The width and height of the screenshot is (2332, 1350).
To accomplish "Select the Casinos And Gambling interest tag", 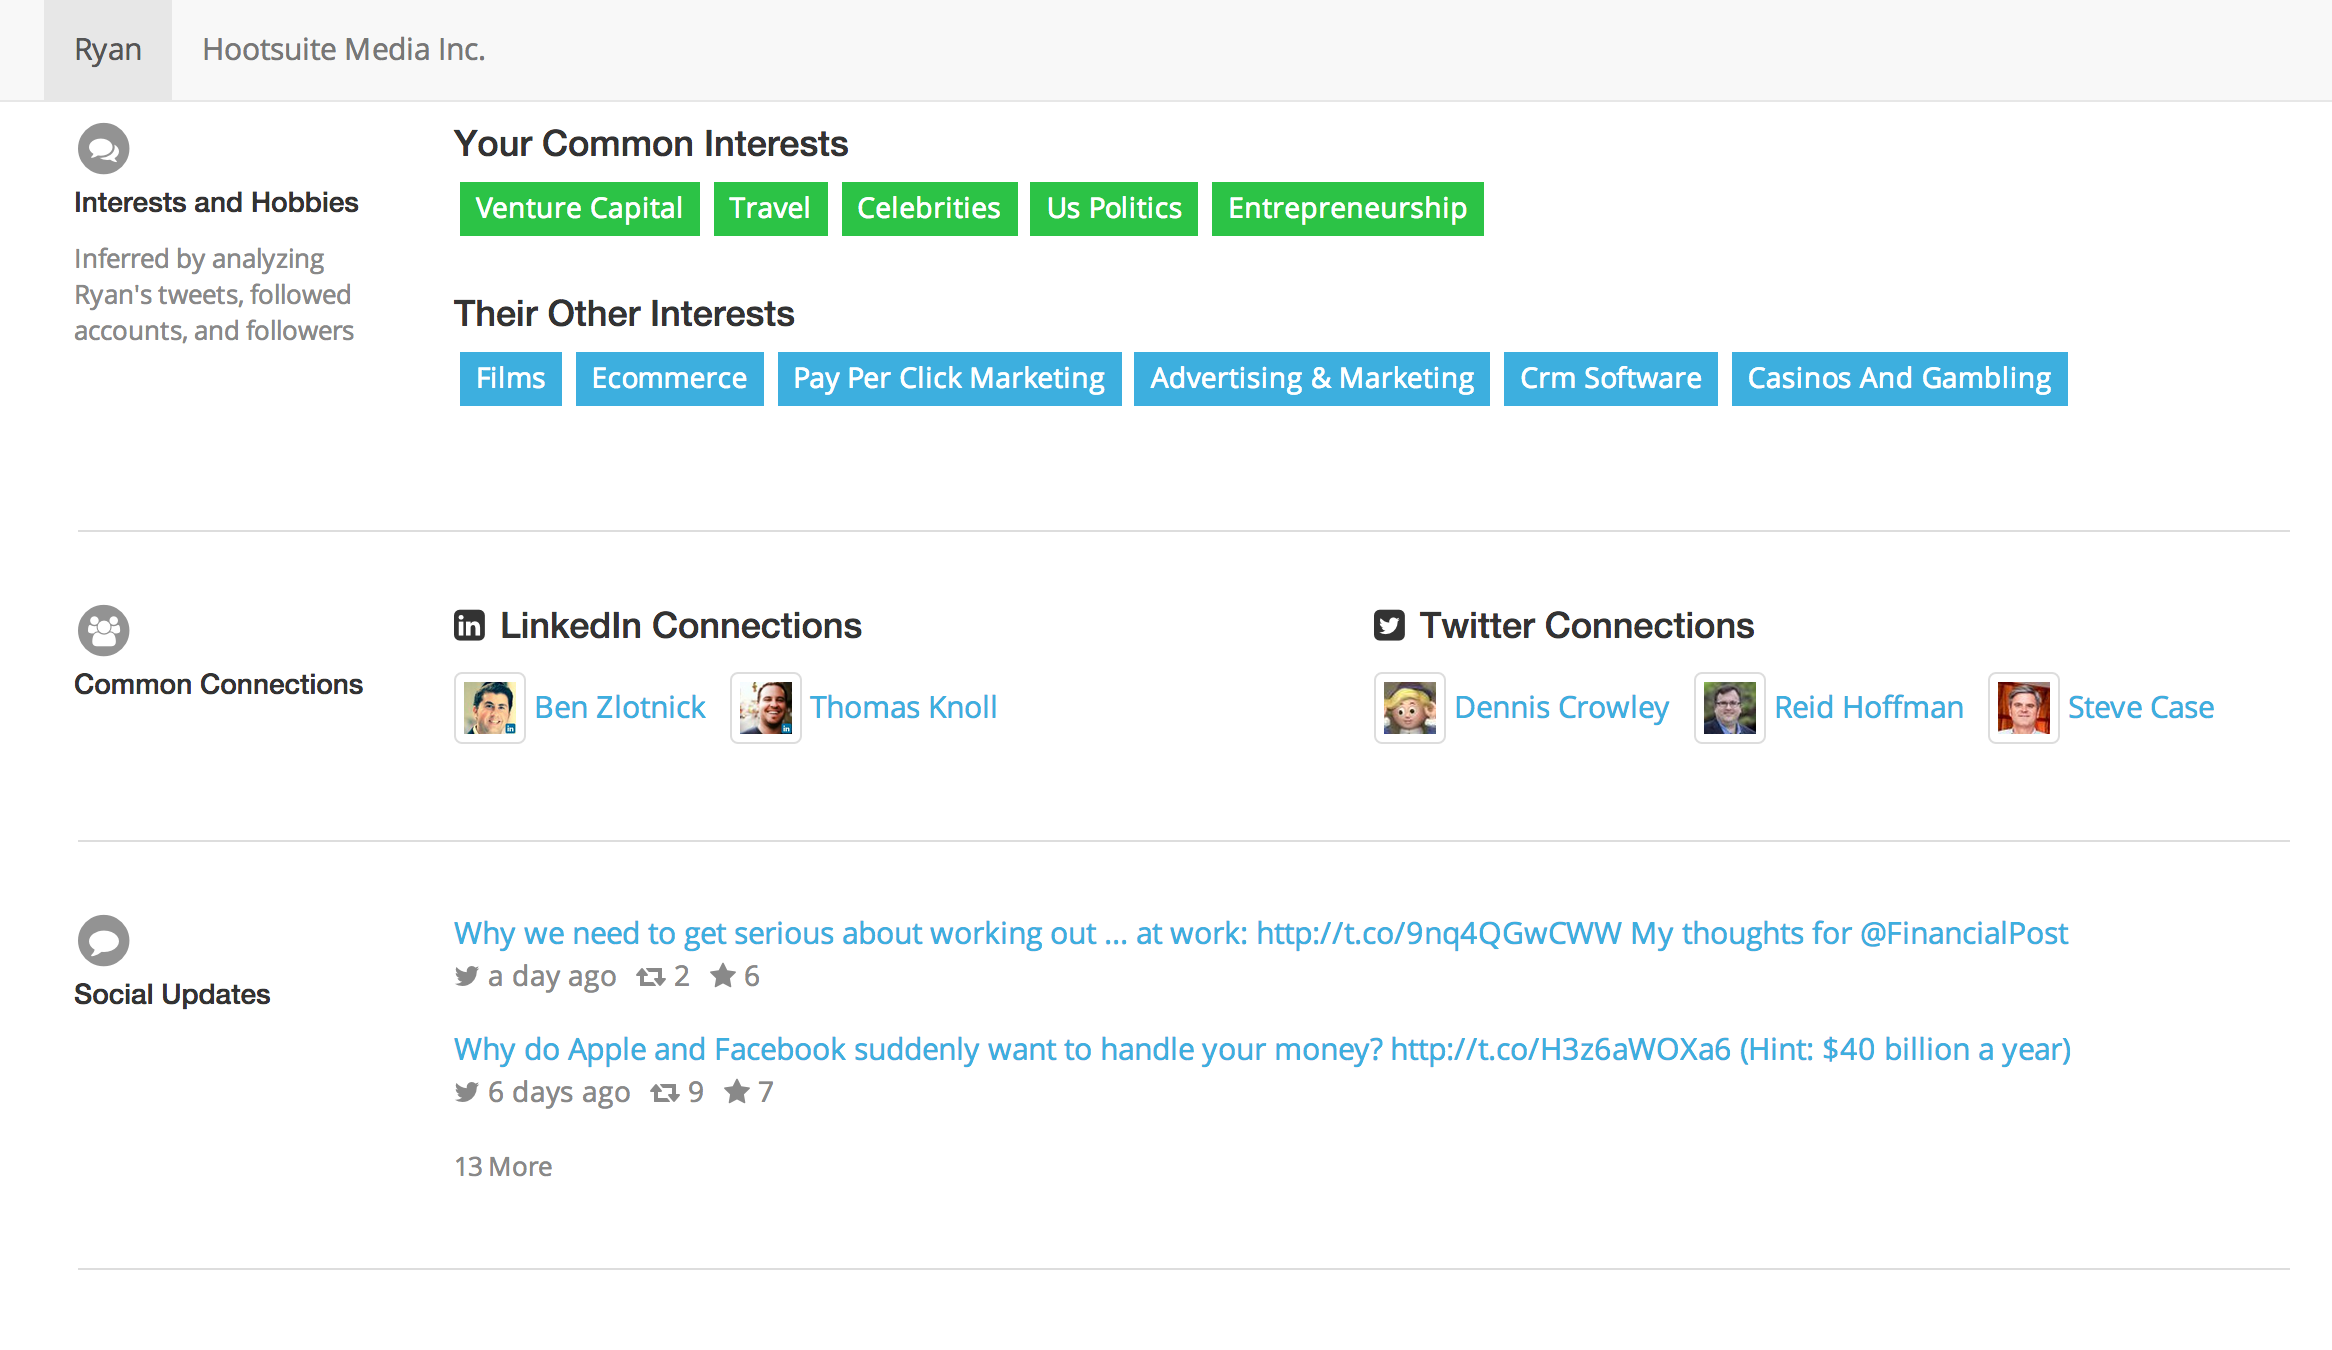I will tap(1898, 379).
